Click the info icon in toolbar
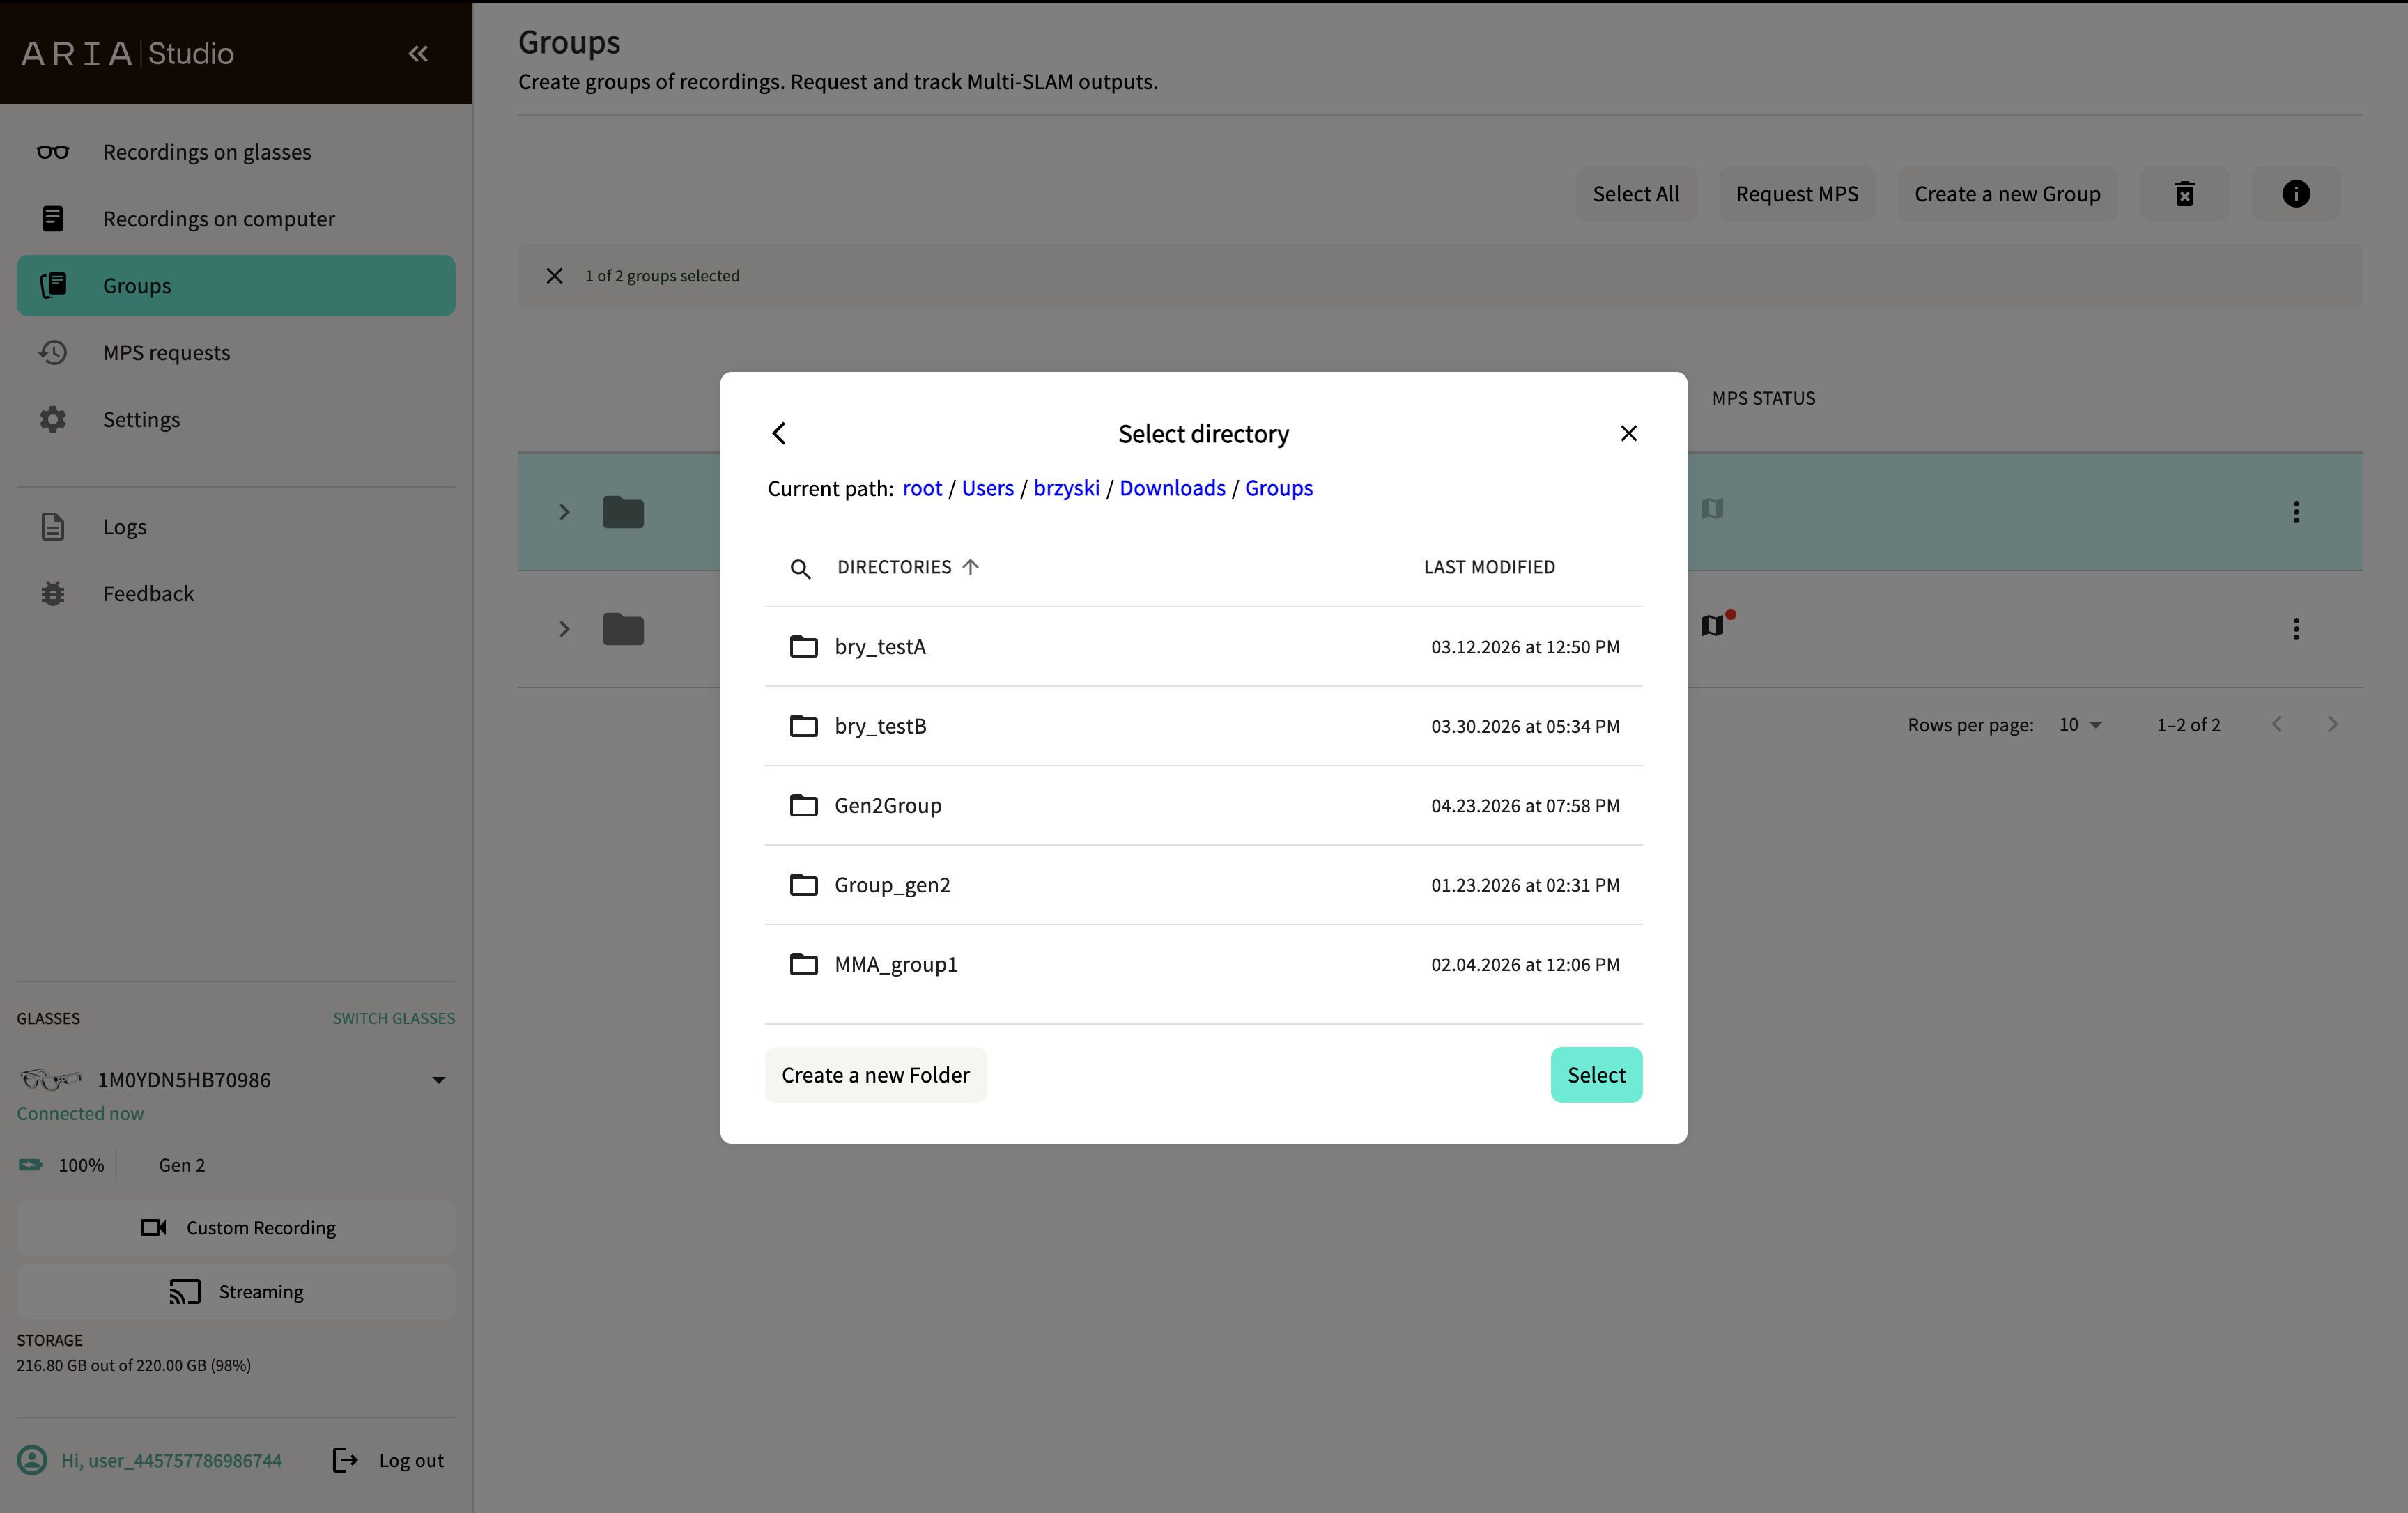 click(x=2296, y=194)
